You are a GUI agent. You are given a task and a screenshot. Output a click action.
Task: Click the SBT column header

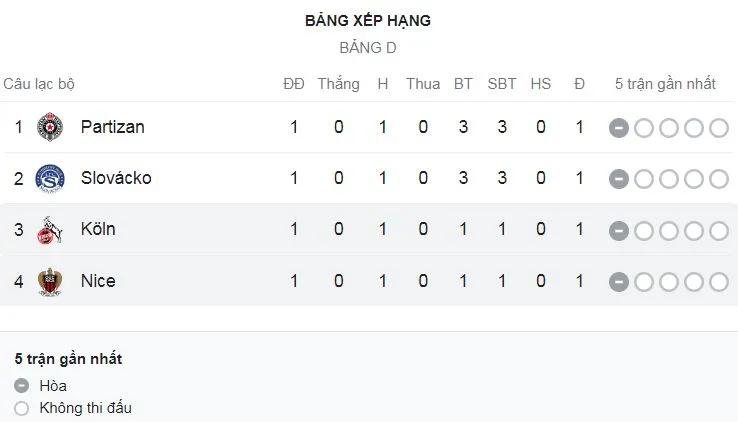click(501, 84)
